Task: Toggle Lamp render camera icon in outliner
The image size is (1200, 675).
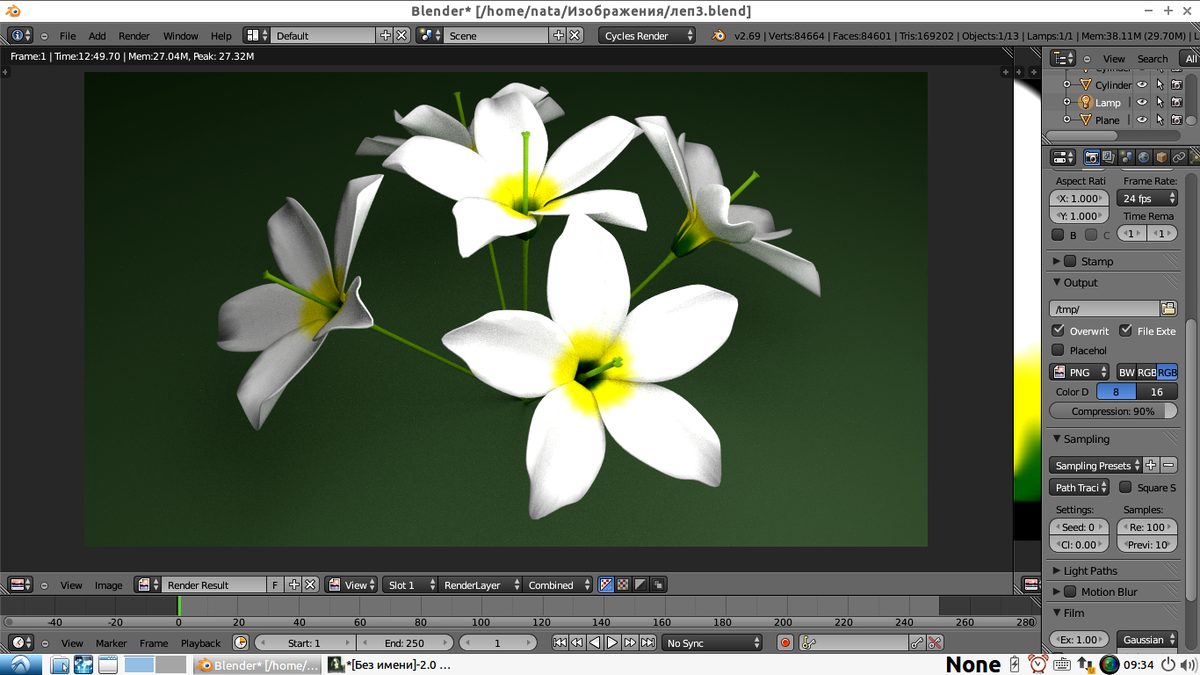Action: click(1176, 102)
